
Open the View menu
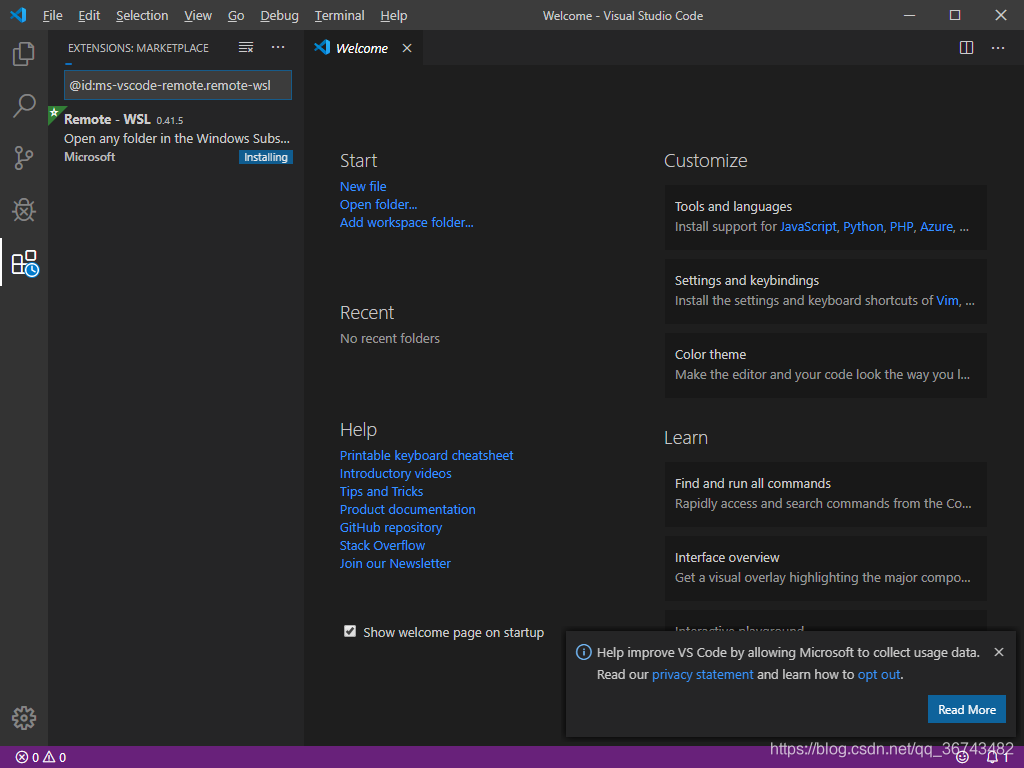(x=198, y=16)
